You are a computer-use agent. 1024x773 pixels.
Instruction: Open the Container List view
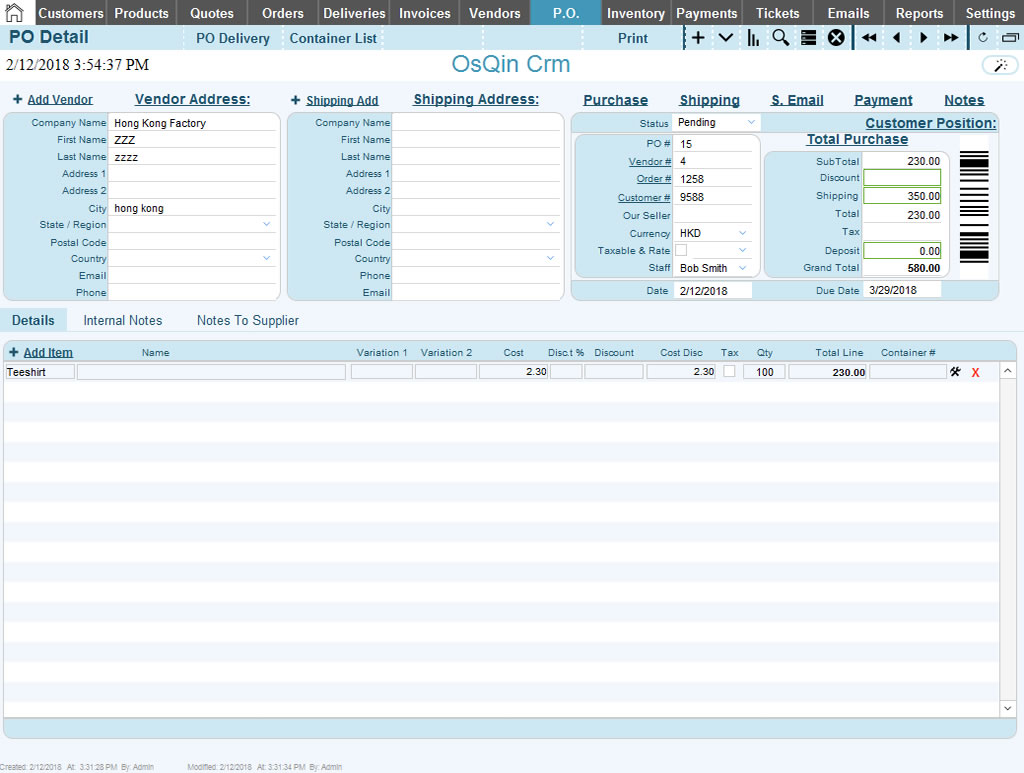pos(333,39)
